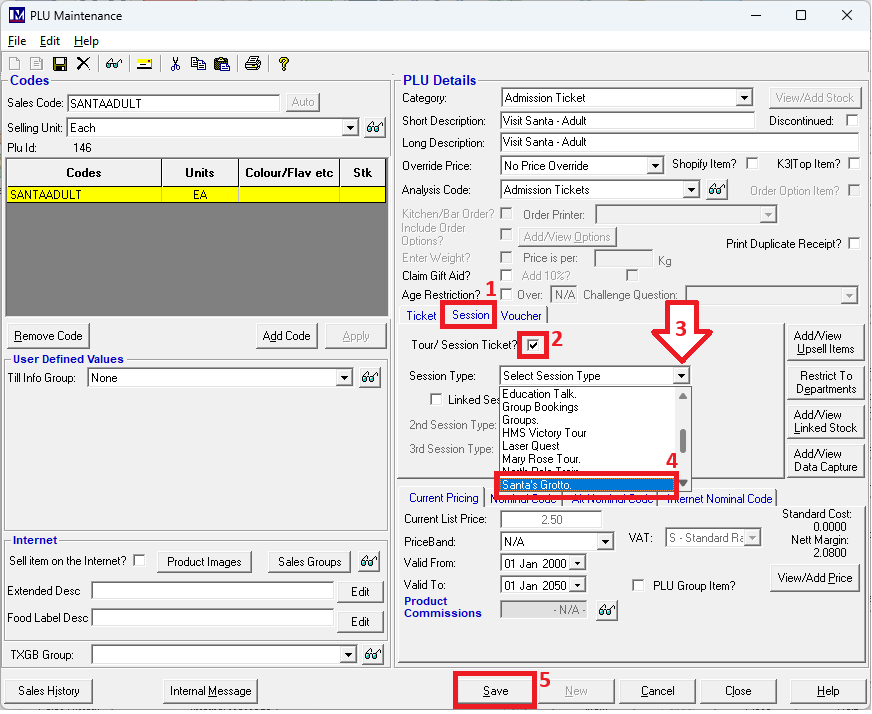Screen dimensions: 872x714
Task: Untick the Tour/ Session Ticket checkbox
Action: [x=534, y=345]
